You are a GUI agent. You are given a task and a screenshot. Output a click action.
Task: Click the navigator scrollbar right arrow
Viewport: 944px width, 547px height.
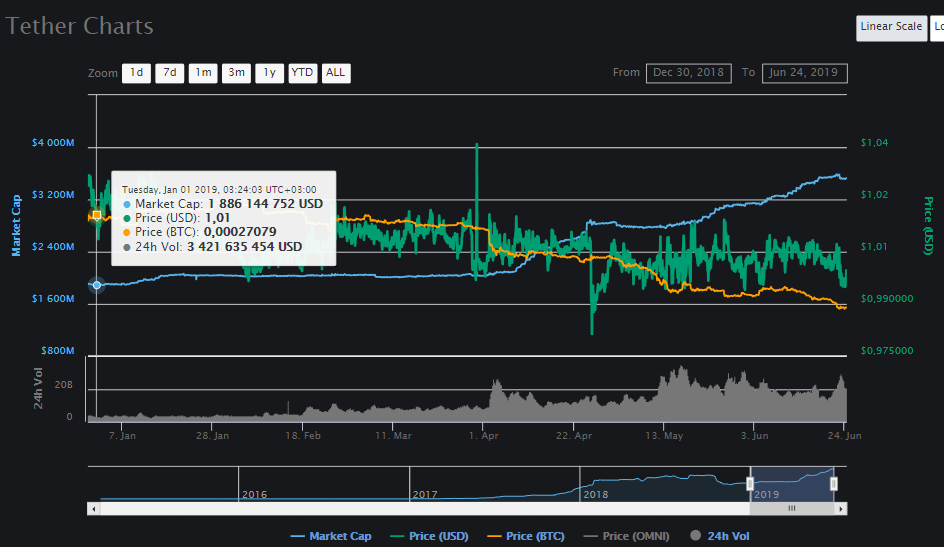(x=842, y=508)
